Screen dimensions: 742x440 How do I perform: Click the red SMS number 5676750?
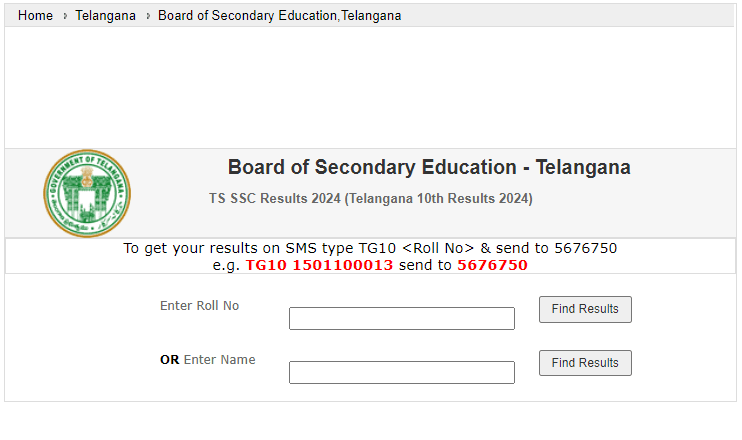[x=492, y=265]
